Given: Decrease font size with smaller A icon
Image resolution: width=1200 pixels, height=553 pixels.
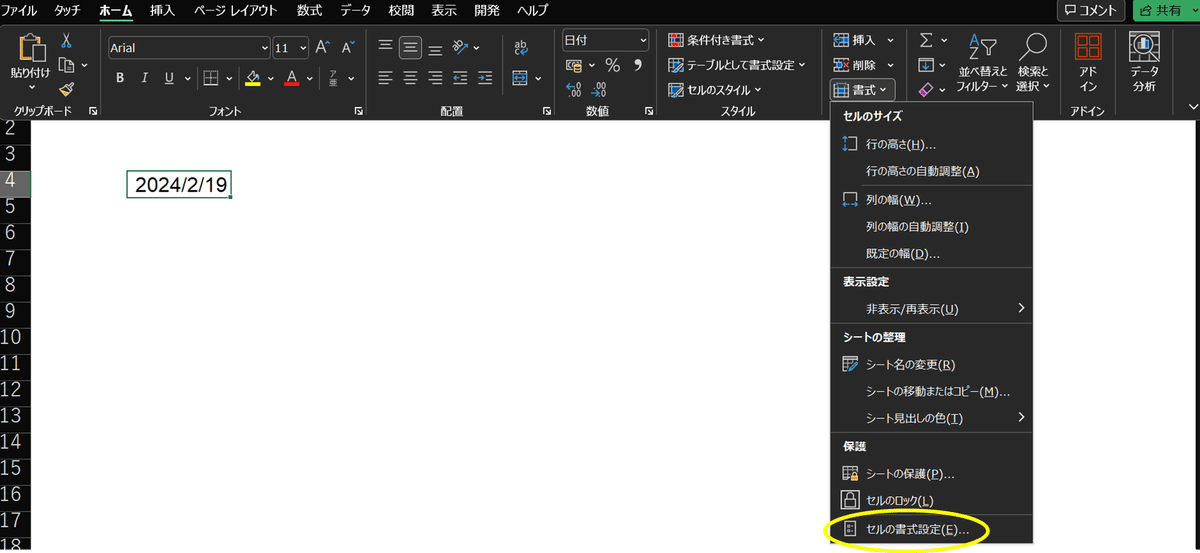Looking at the screenshot, I should point(347,47).
